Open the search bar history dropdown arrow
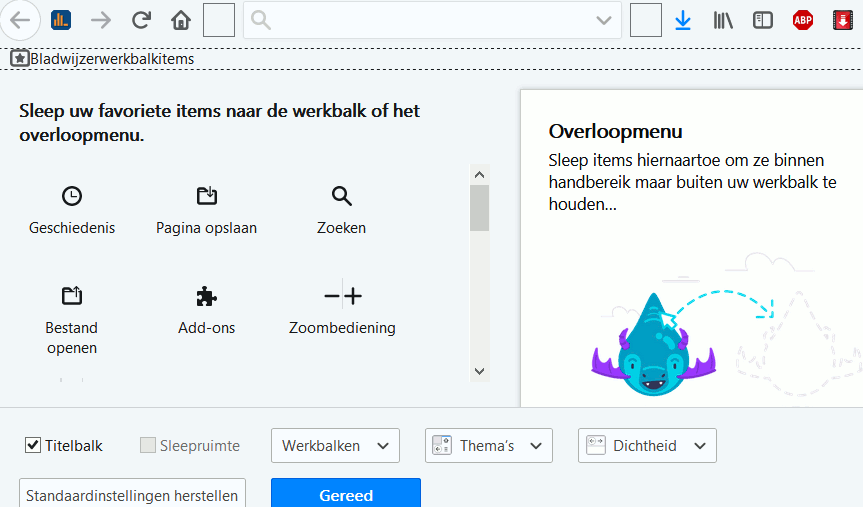 click(604, 21)
